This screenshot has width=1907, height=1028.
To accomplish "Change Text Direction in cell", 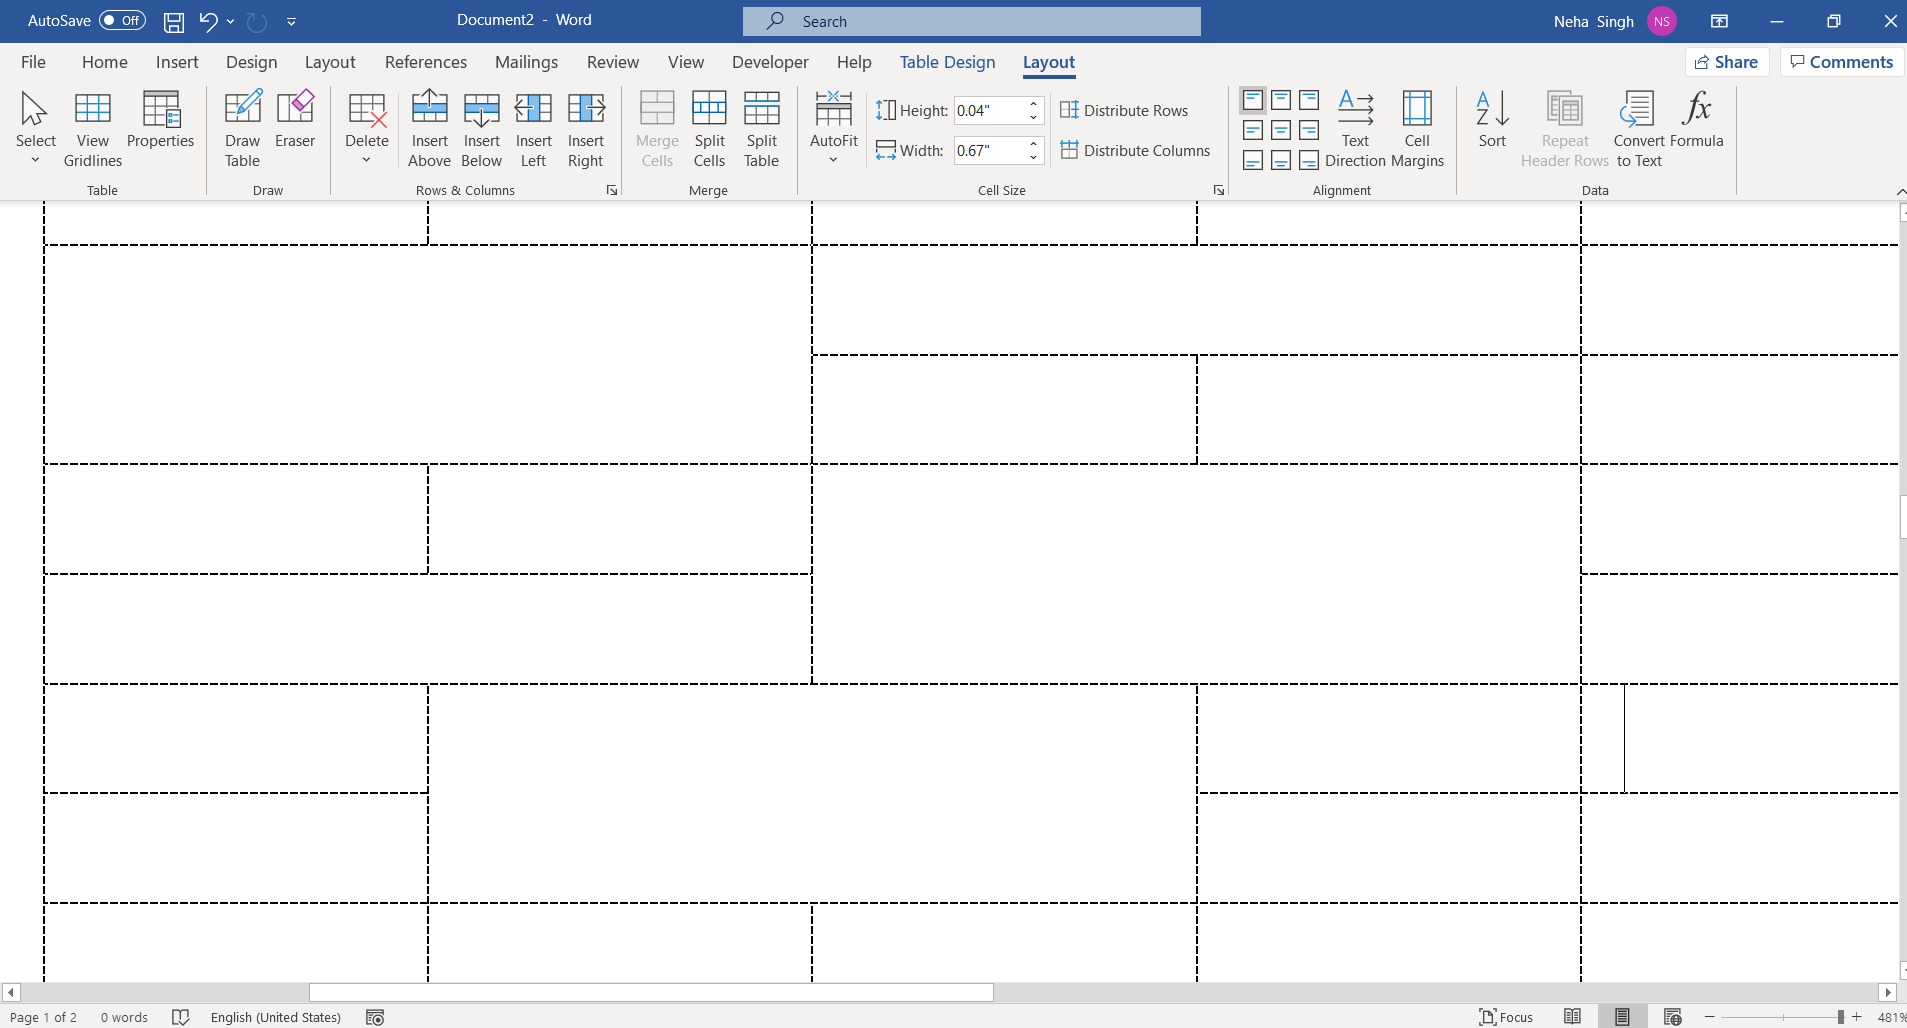I will pos(1356,129).
